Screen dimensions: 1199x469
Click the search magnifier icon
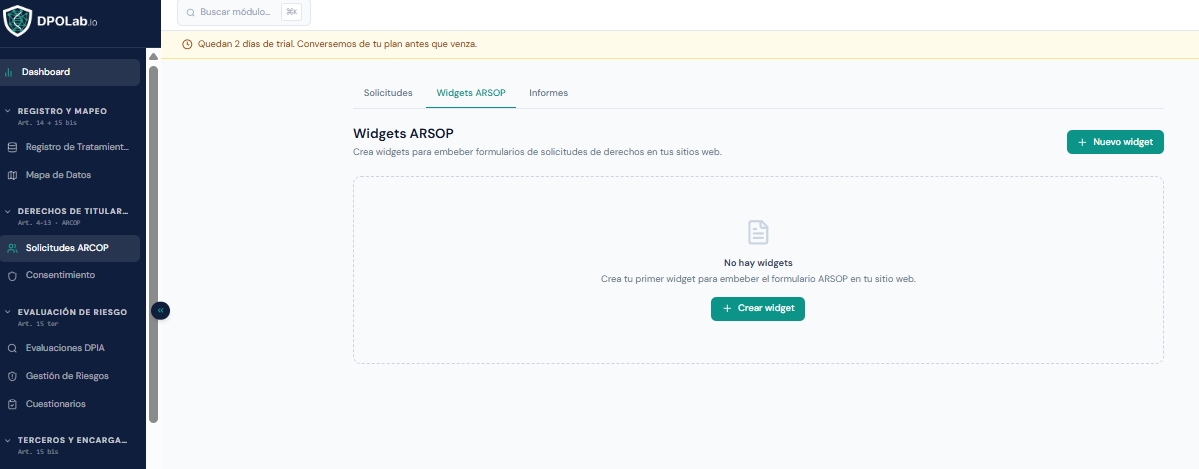pyautogui.click(x=190, y=13)
